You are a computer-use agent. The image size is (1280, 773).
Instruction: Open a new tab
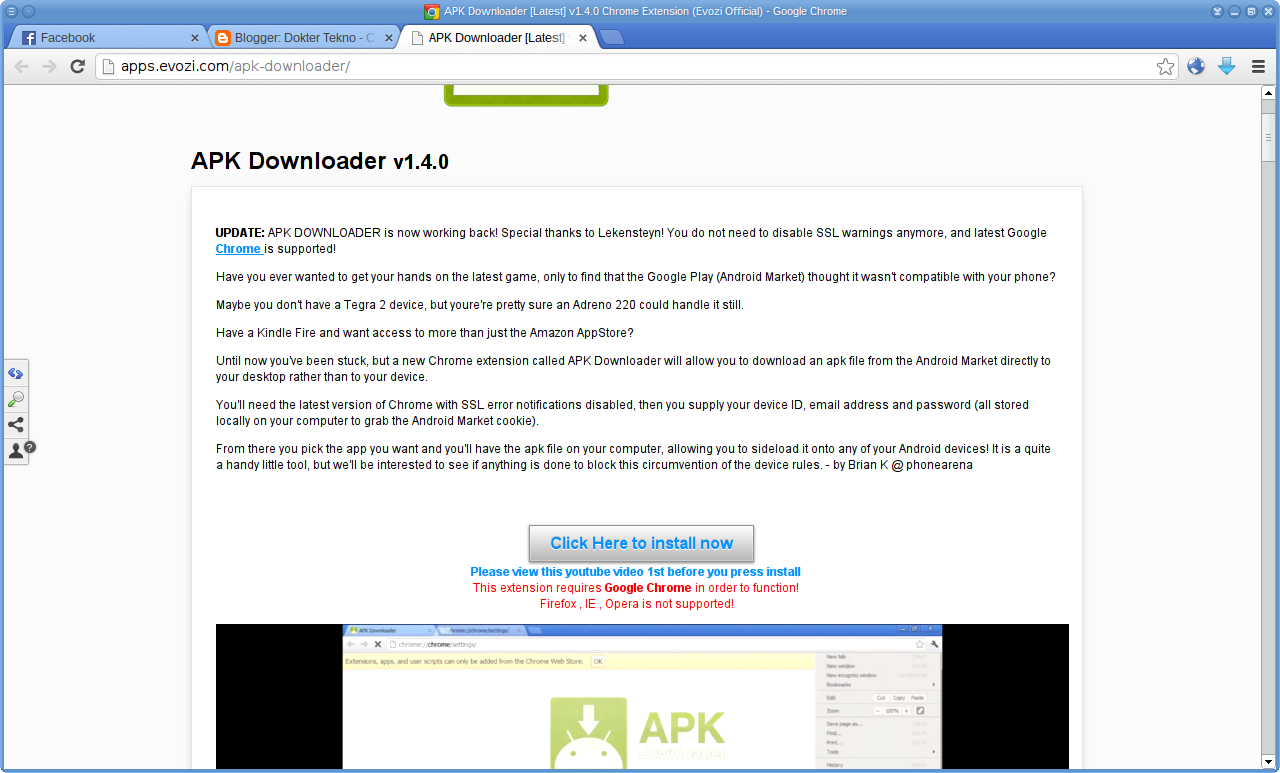click(612, 38)
